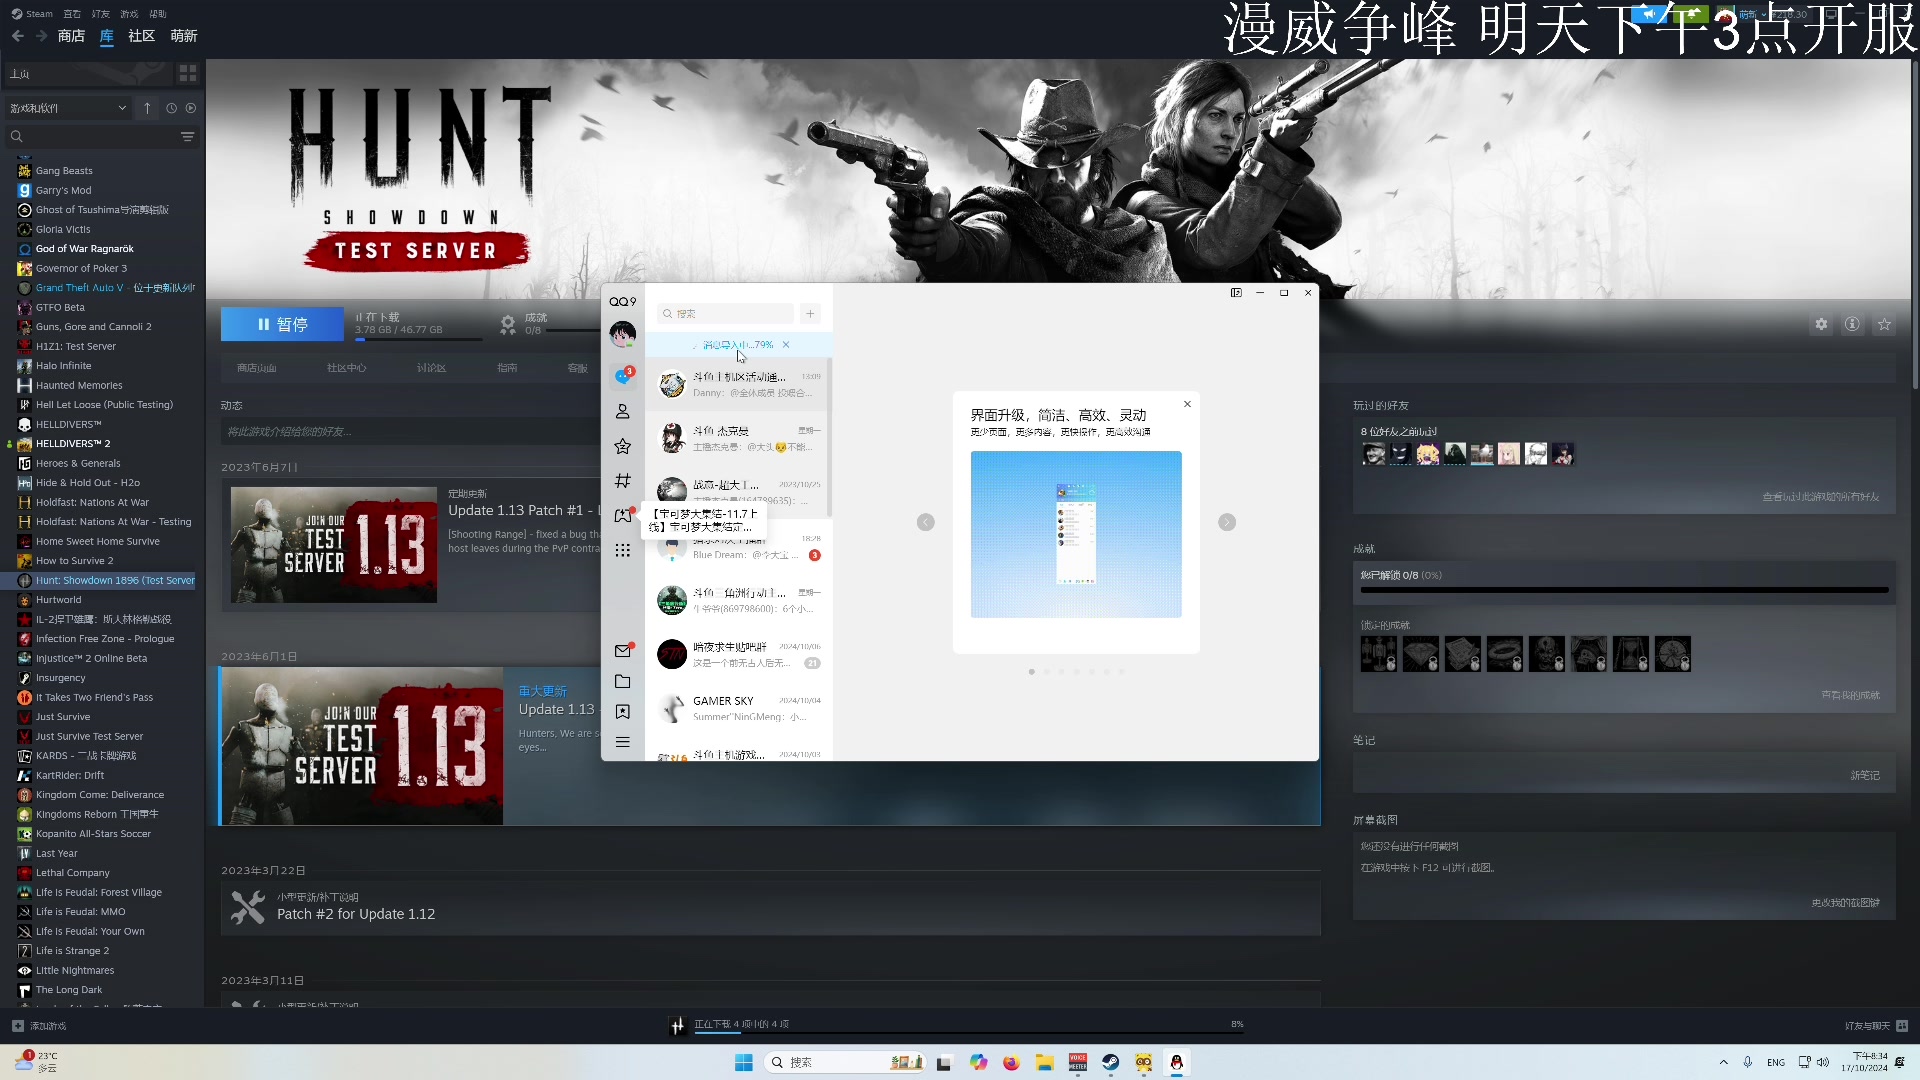1920x1080 pixels.
Task: Switch to the Store tab
Action: 71,36
